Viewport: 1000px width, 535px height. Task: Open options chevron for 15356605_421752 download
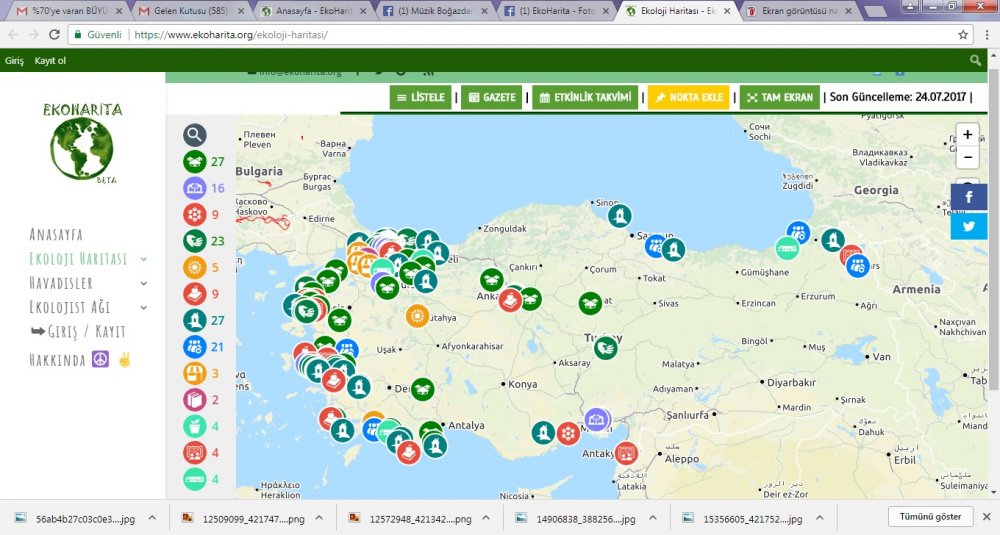point(820,518)
